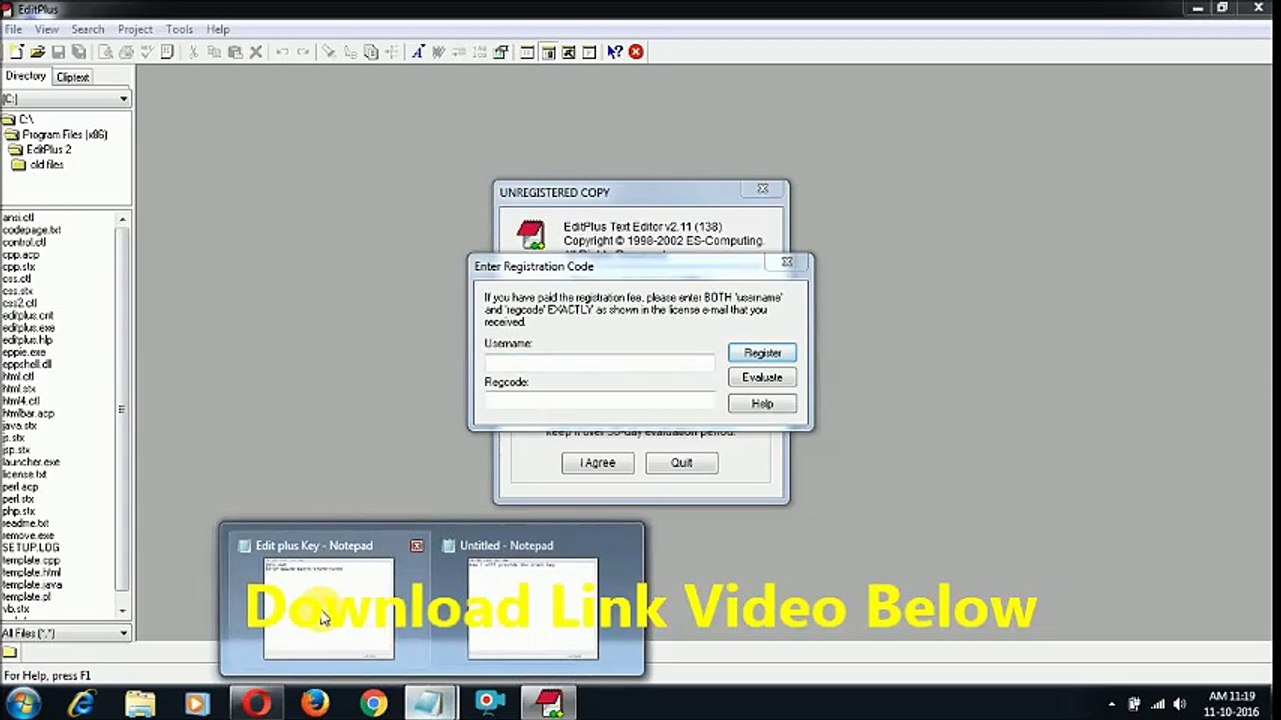Show hidden system tray icons arrow
This screenshot has height=720, width=1281.
[1112, 704]
